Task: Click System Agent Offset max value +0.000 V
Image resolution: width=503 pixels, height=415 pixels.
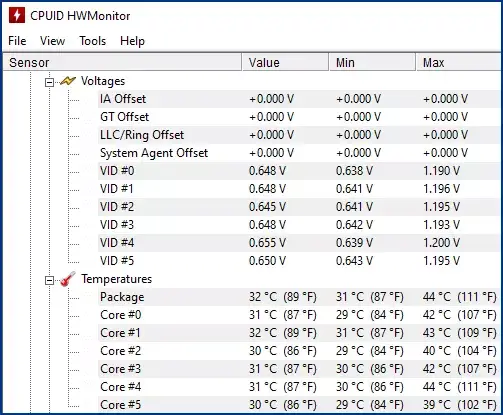Action: pyautogui.click(x=446, y=153)
